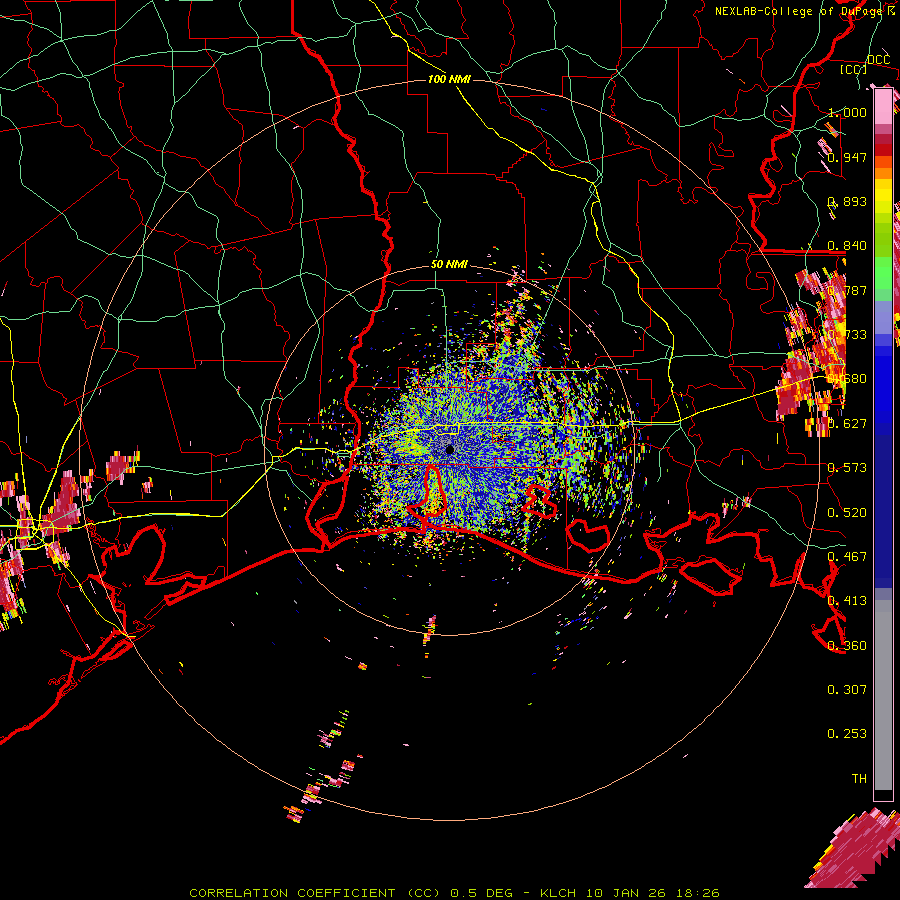900x900 pixels.
Task: Click the DCC label above the color scale
Action: coord(878,60)
